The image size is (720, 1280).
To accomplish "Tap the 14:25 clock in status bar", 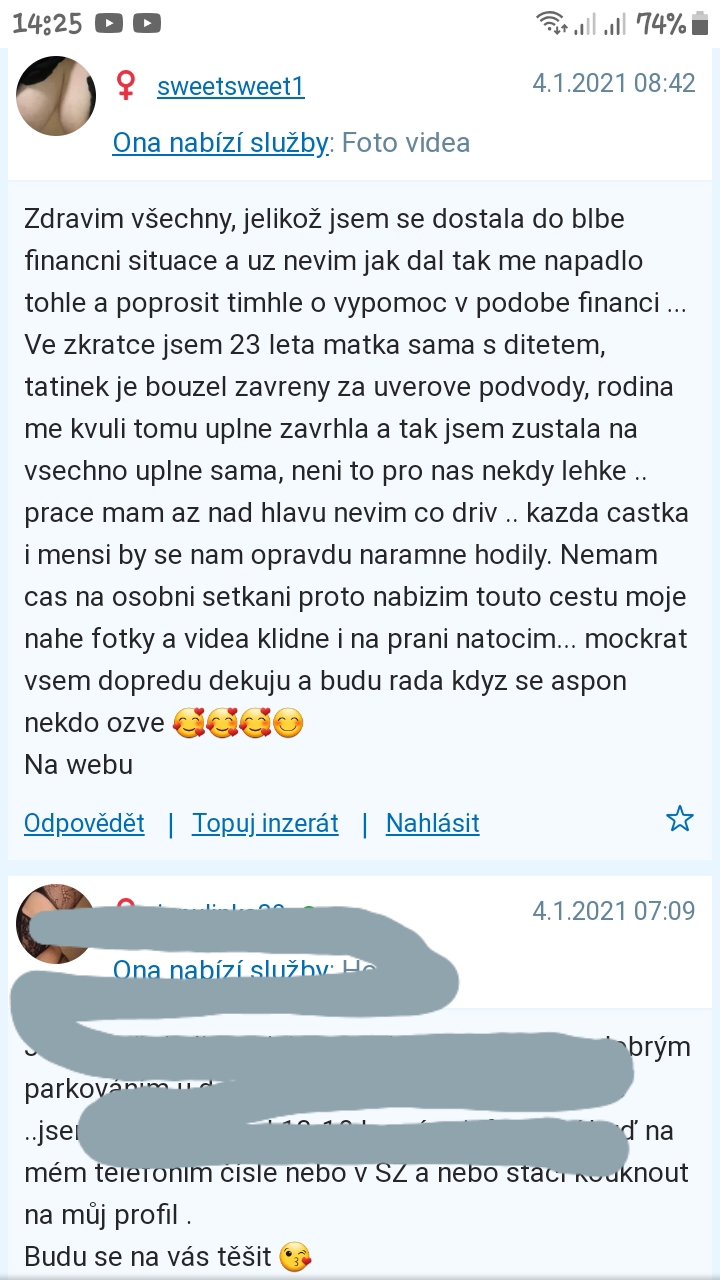I will [46, 23].
